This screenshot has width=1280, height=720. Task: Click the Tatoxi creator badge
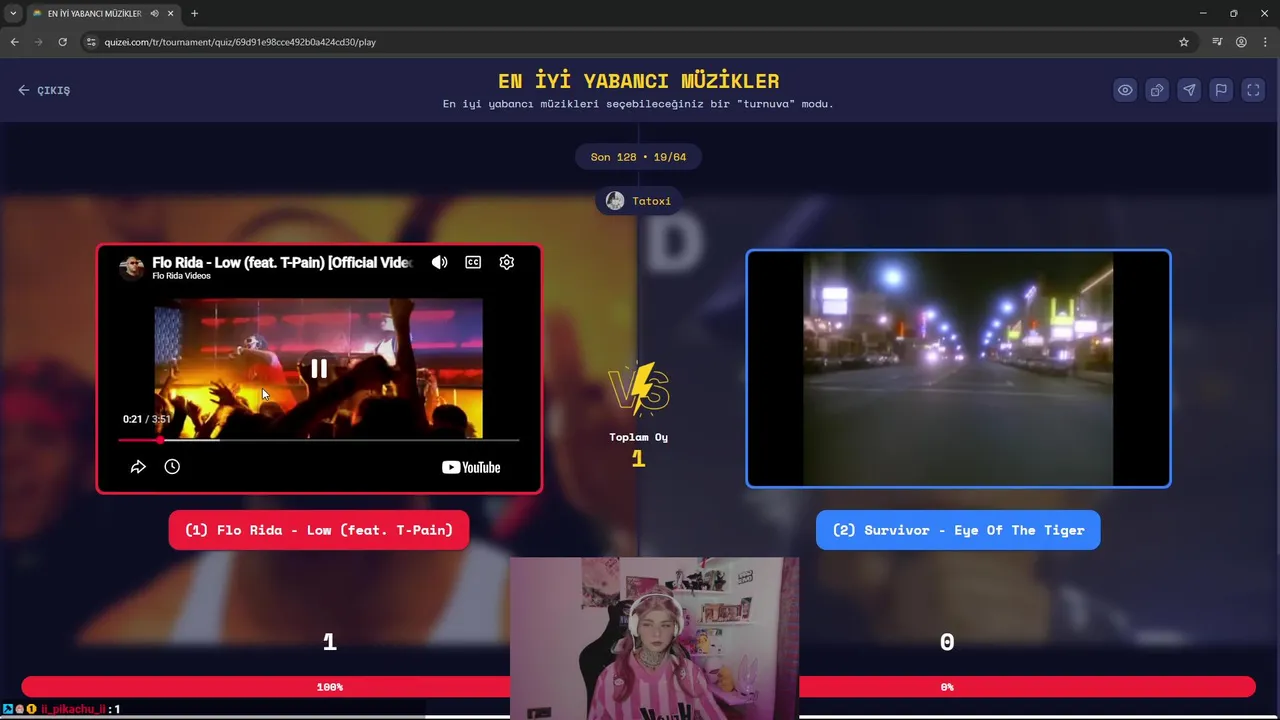pos(638,201)
